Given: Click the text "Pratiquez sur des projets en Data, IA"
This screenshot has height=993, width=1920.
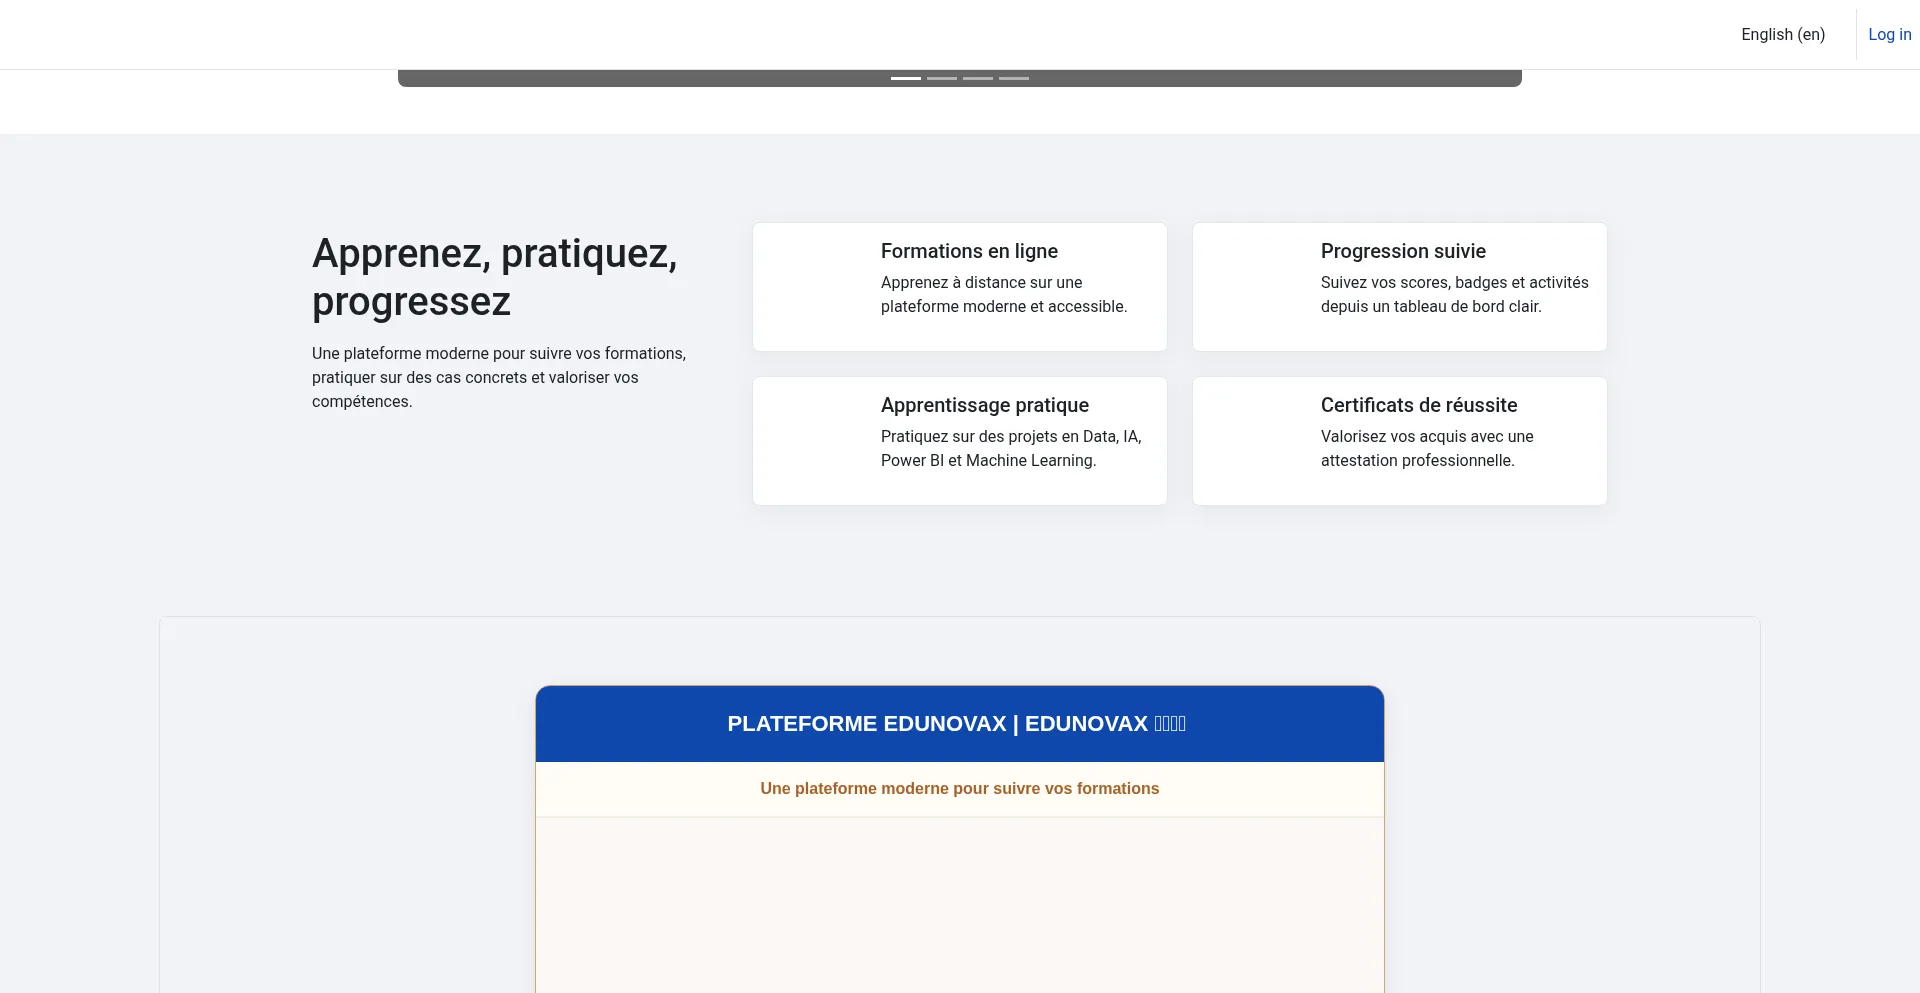Looking at the screenshot, I should click(x=1011, y=448).
